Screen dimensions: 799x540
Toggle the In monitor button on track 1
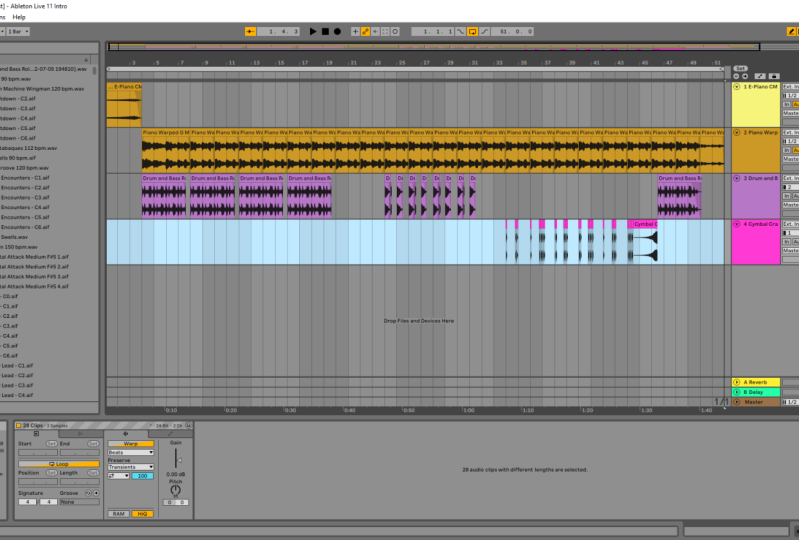(787, 104)
